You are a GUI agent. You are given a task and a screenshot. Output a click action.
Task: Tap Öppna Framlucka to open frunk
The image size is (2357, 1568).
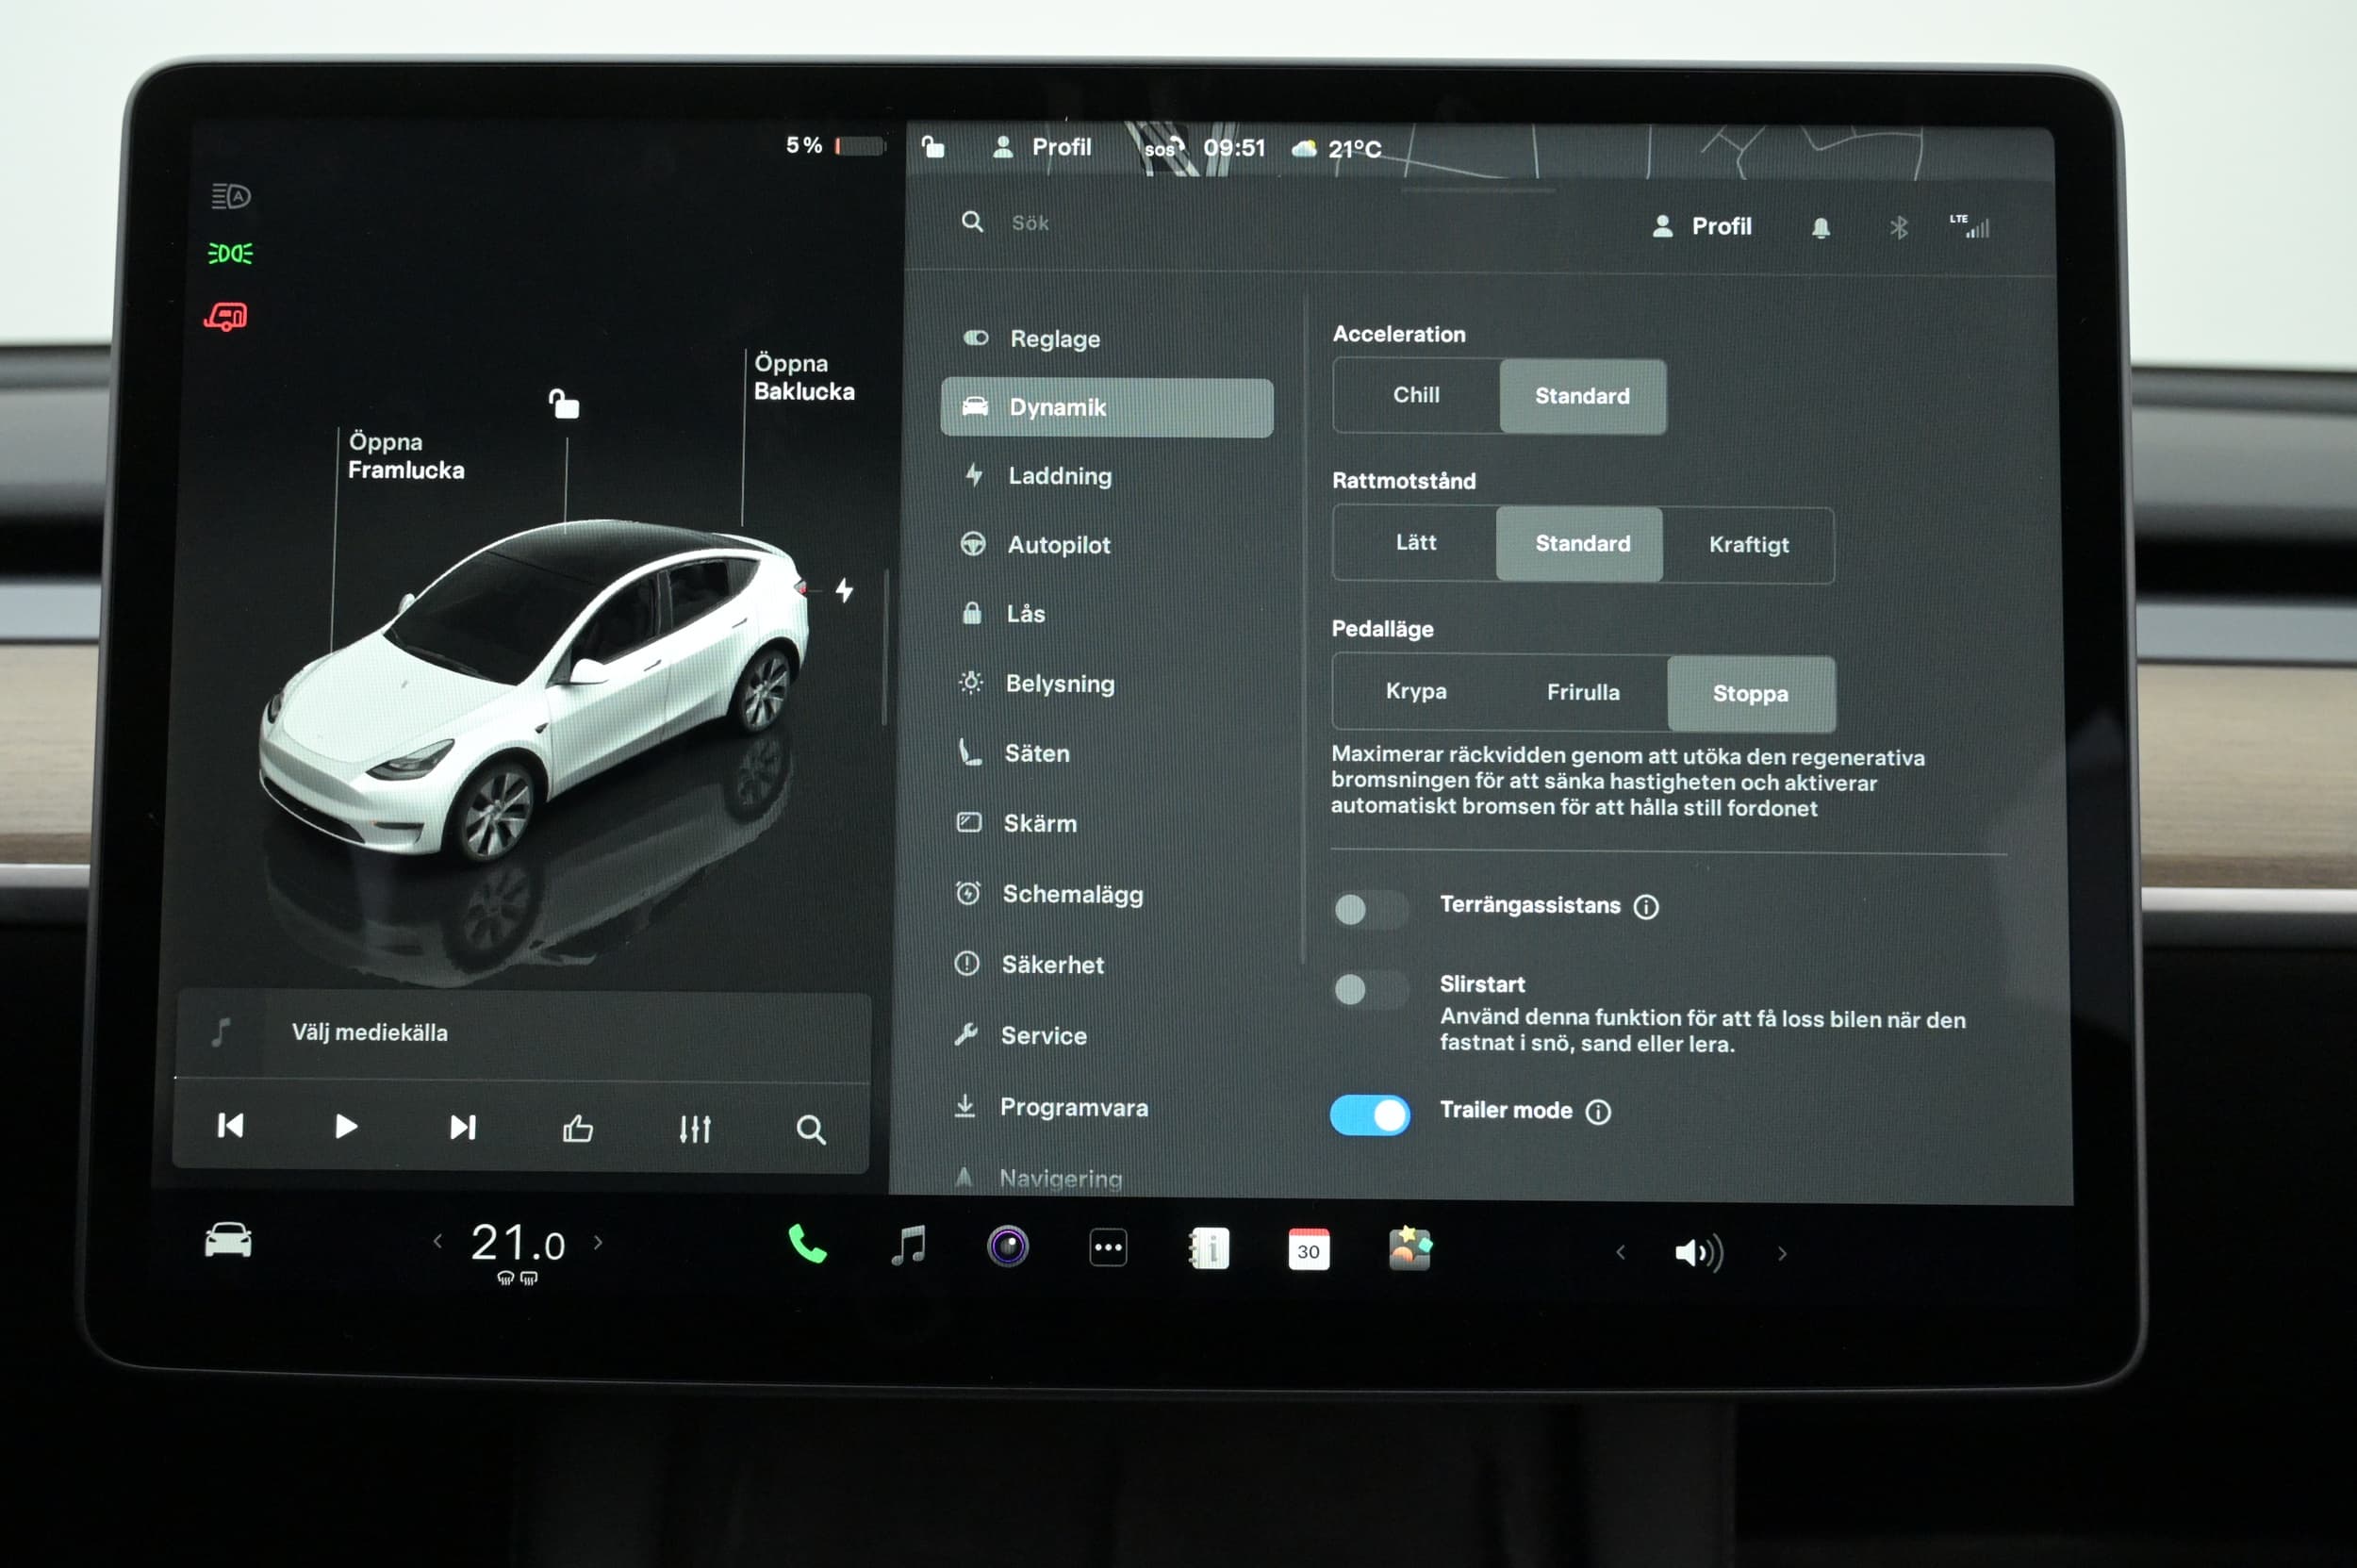406,456
